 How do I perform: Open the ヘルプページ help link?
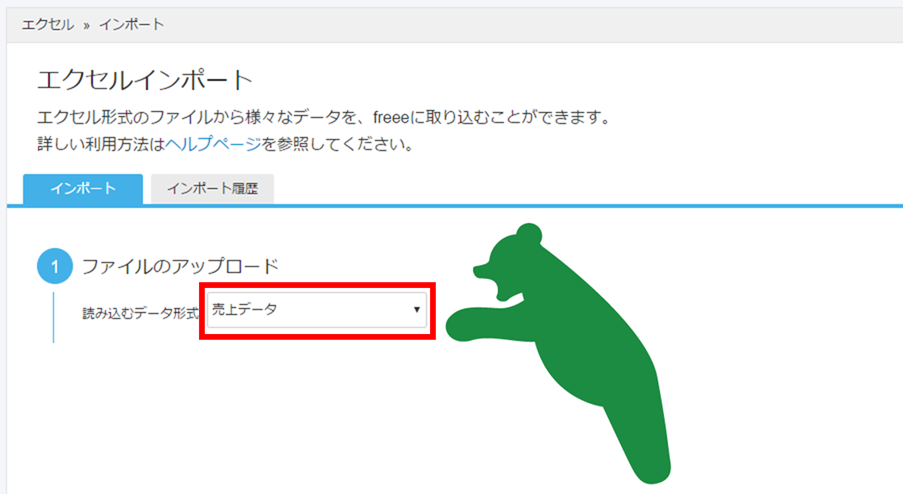[x=214, y=144]
